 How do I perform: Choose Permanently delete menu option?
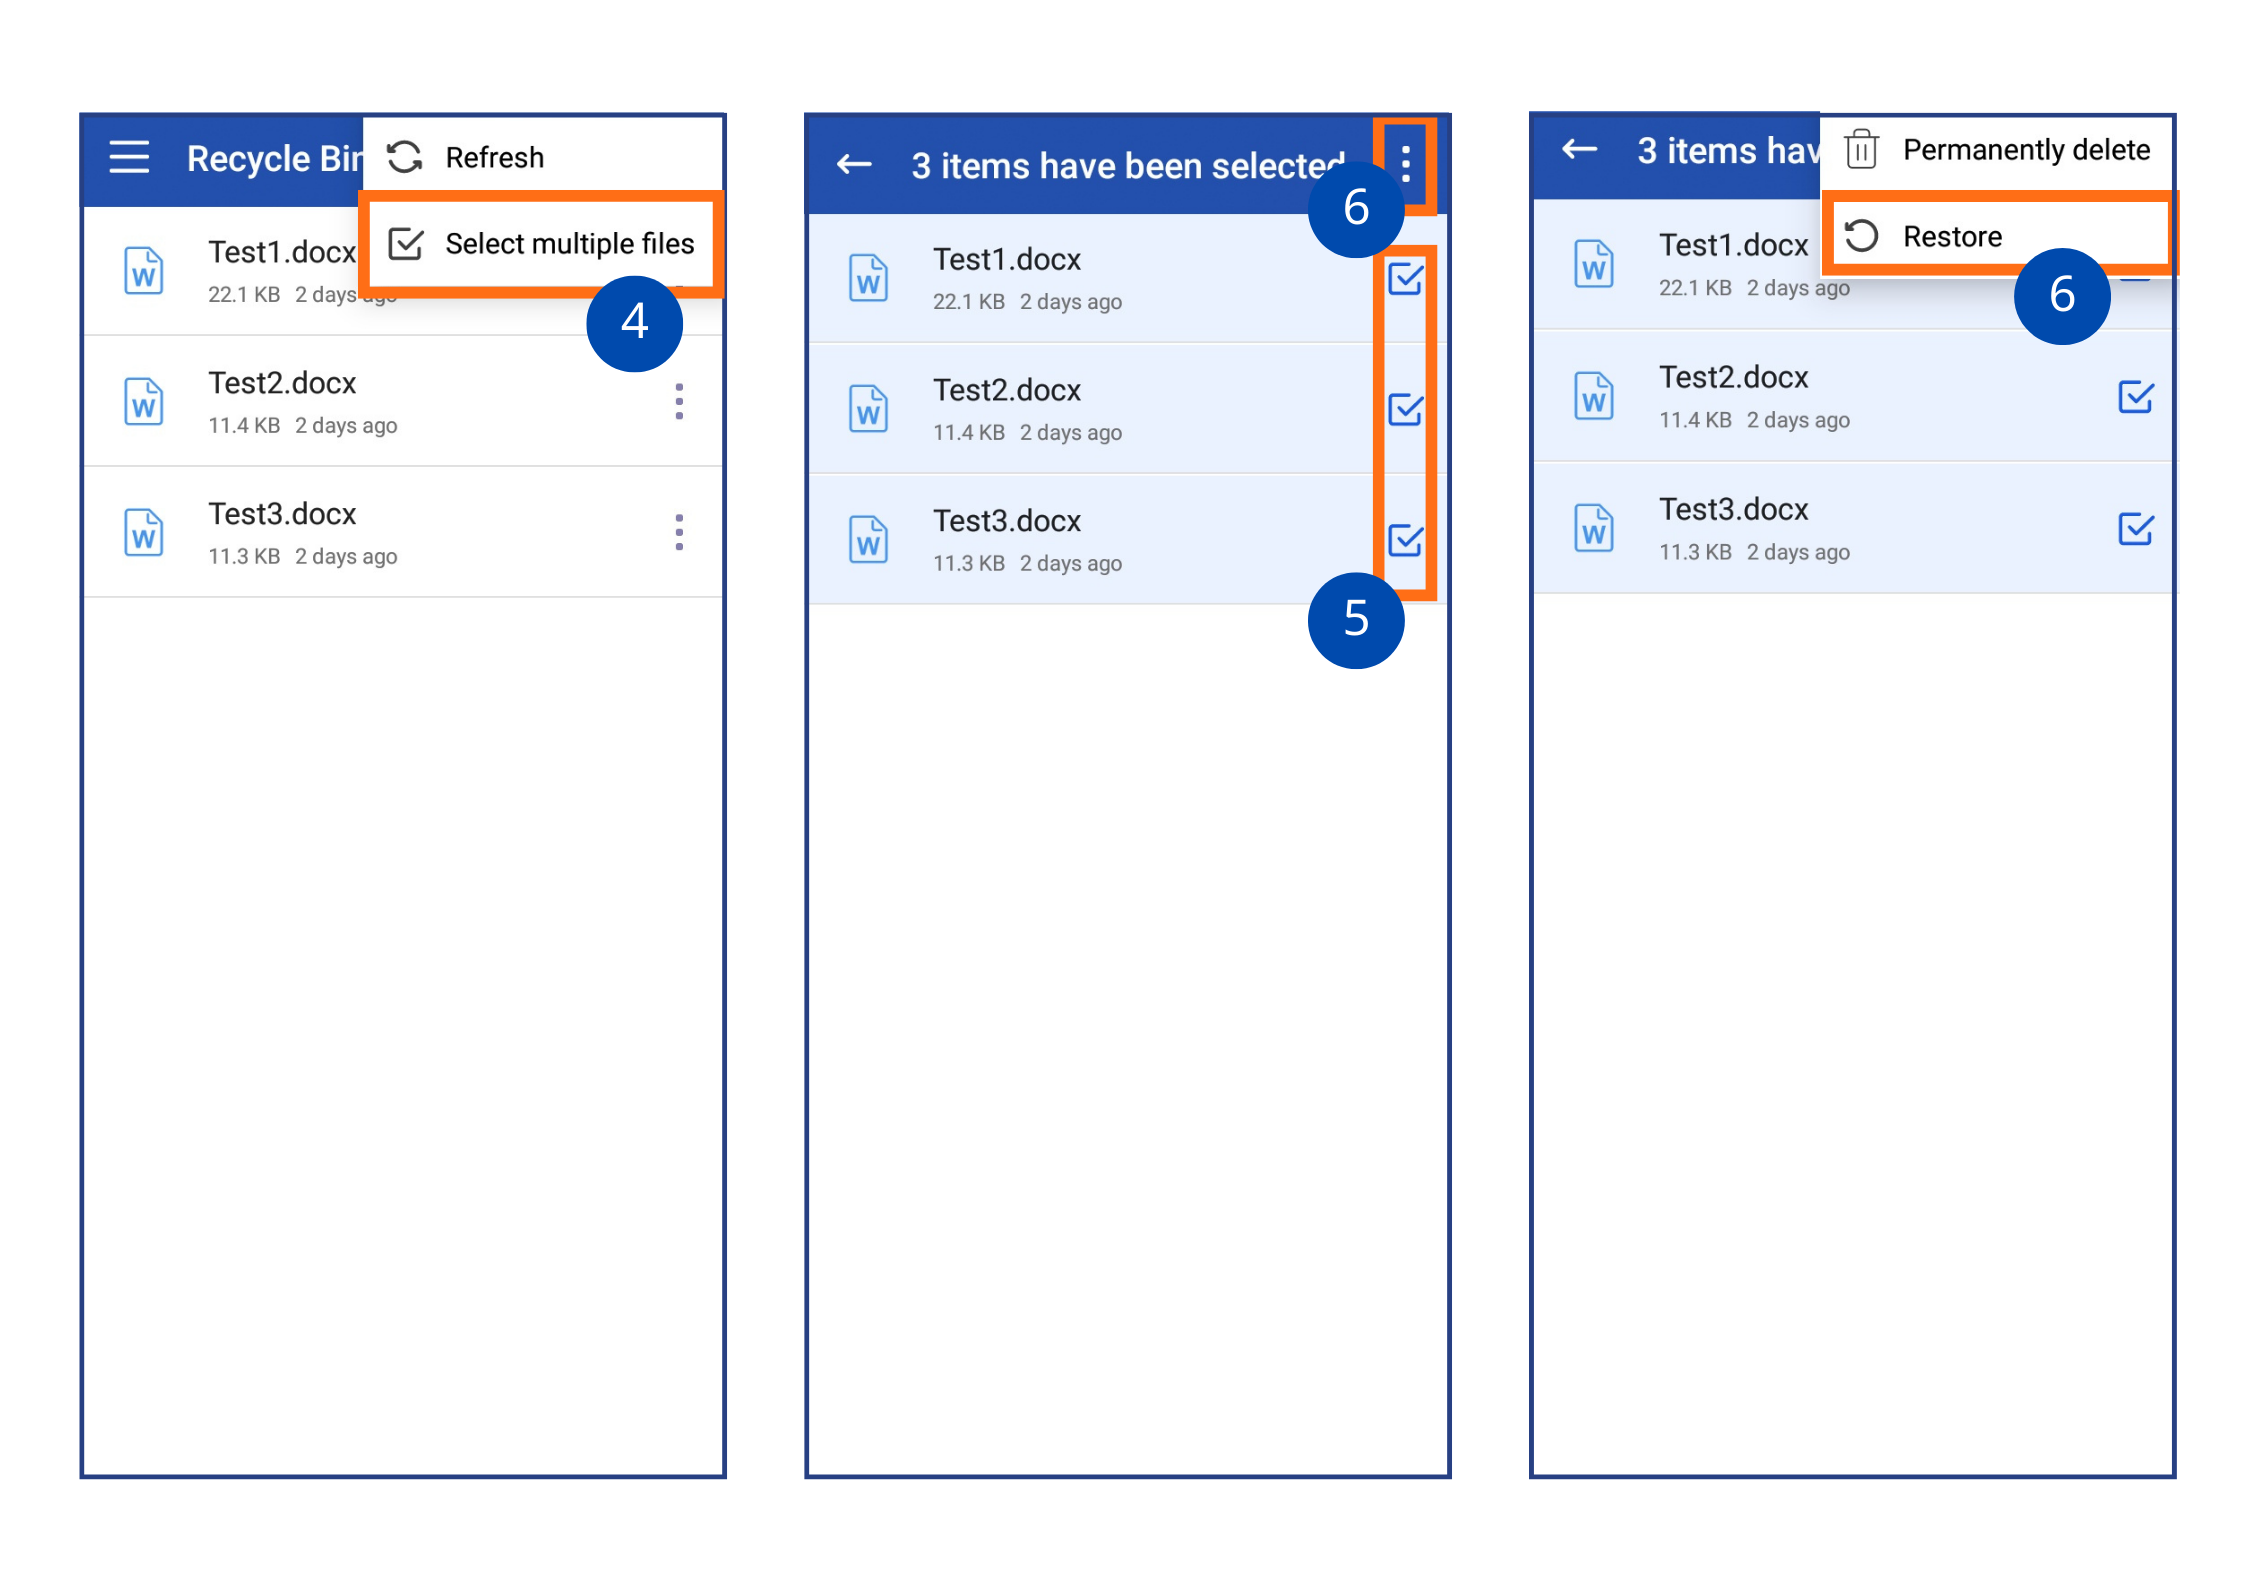point(1997,150)
